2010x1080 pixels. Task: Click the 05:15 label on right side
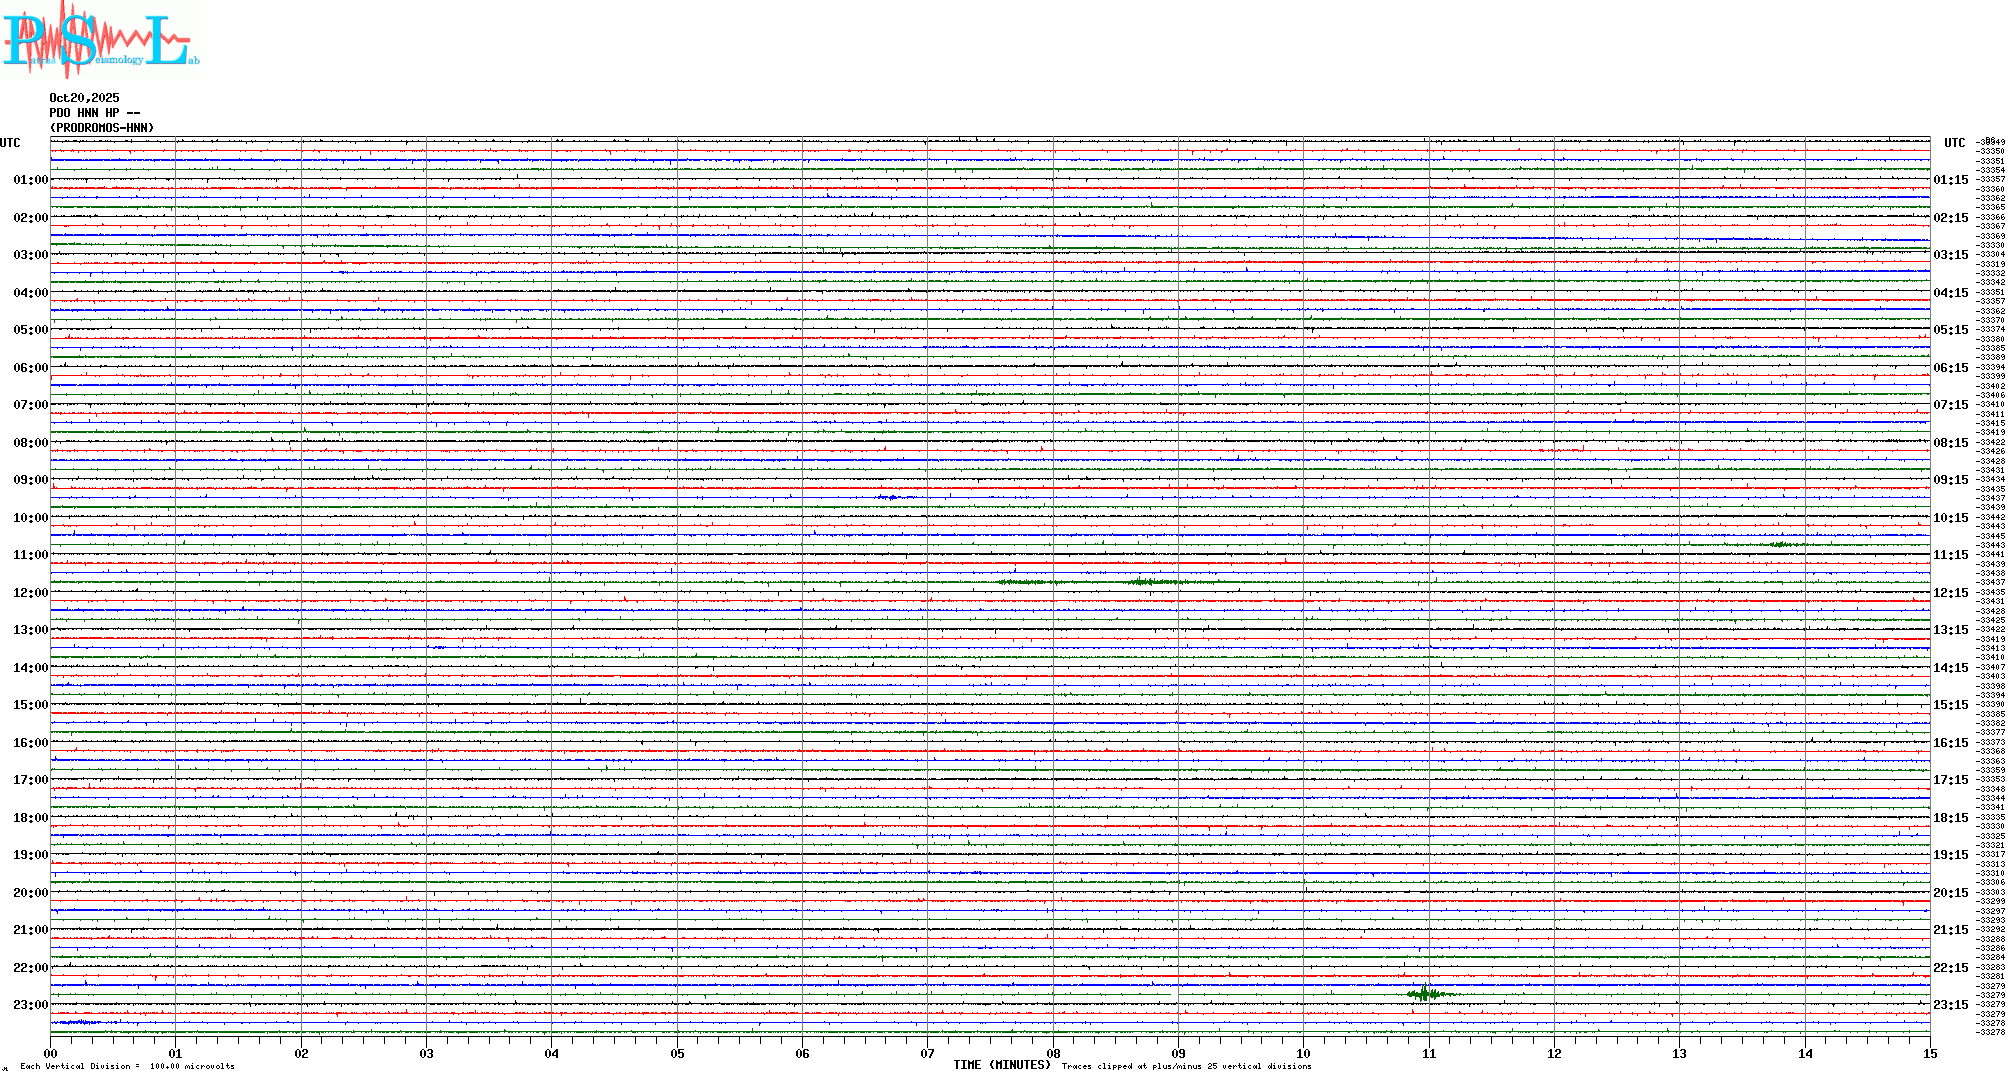1951,330
